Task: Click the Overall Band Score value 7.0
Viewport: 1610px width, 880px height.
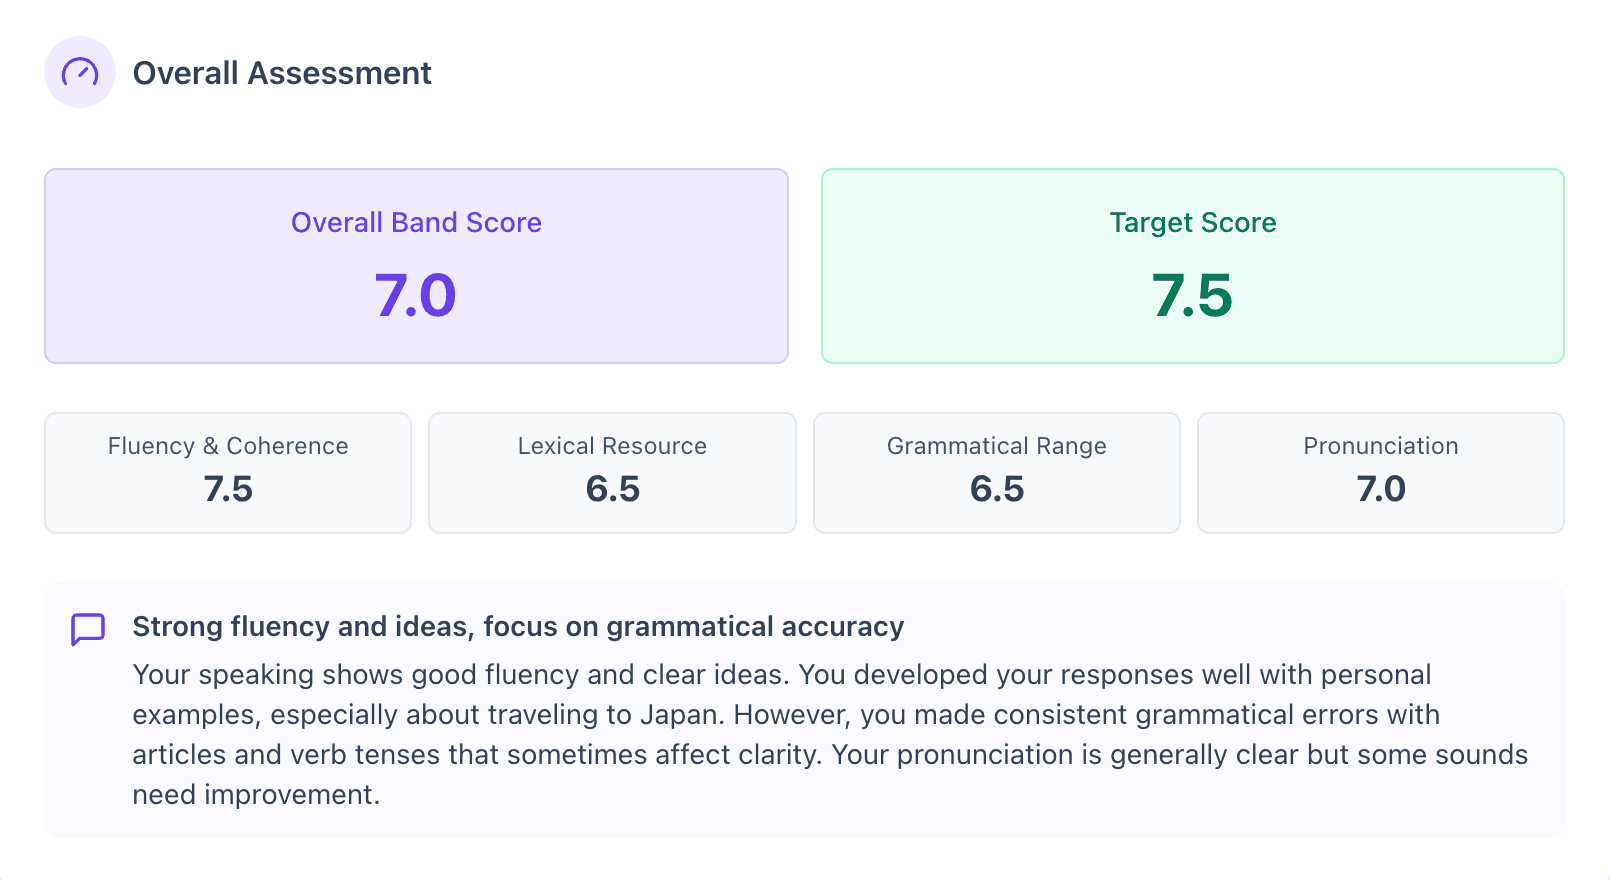Action: [415, 295]
